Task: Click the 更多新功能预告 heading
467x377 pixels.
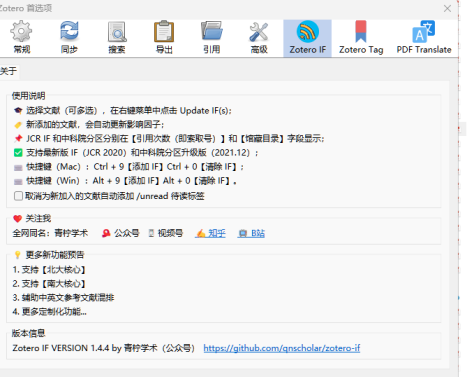Action: point(49,255)
